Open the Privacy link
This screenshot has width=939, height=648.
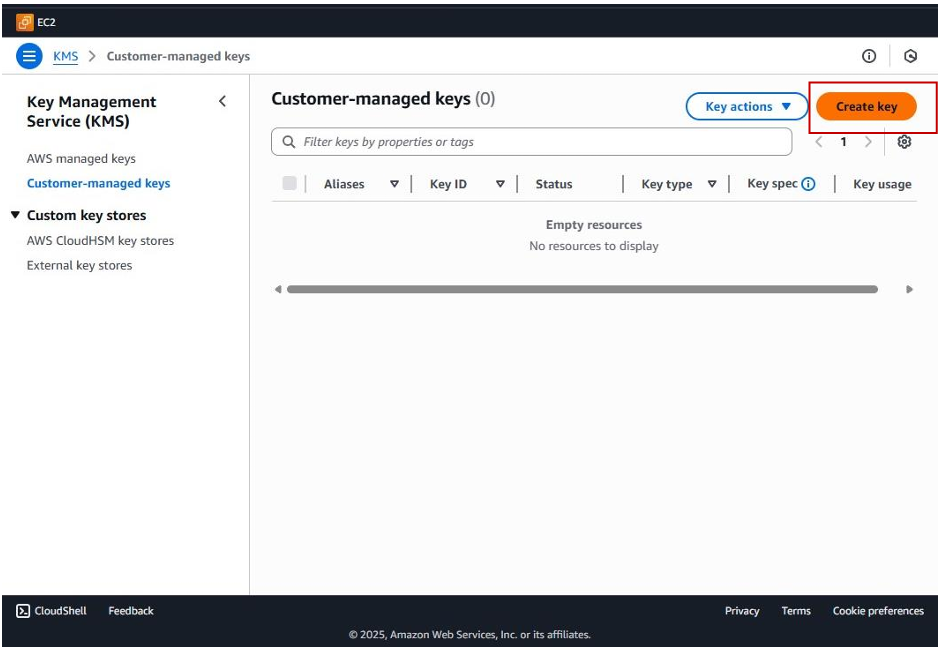coord(742,611)
